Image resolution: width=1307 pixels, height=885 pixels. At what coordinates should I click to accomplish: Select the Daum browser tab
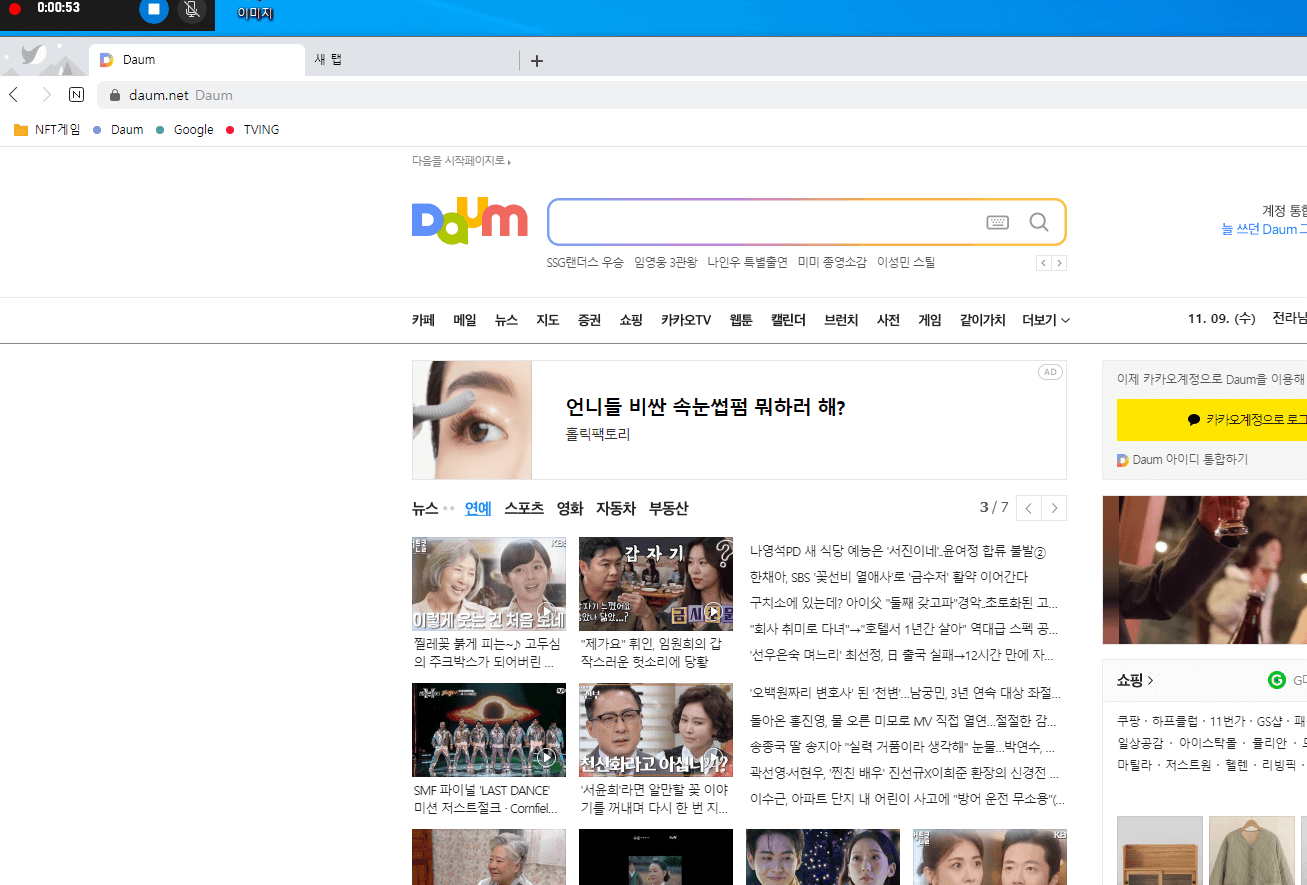click(197, 60)
